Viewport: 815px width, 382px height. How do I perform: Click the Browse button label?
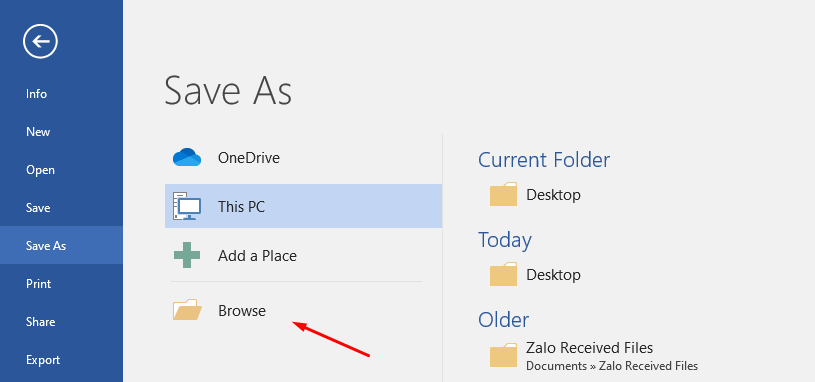(242, 311)
